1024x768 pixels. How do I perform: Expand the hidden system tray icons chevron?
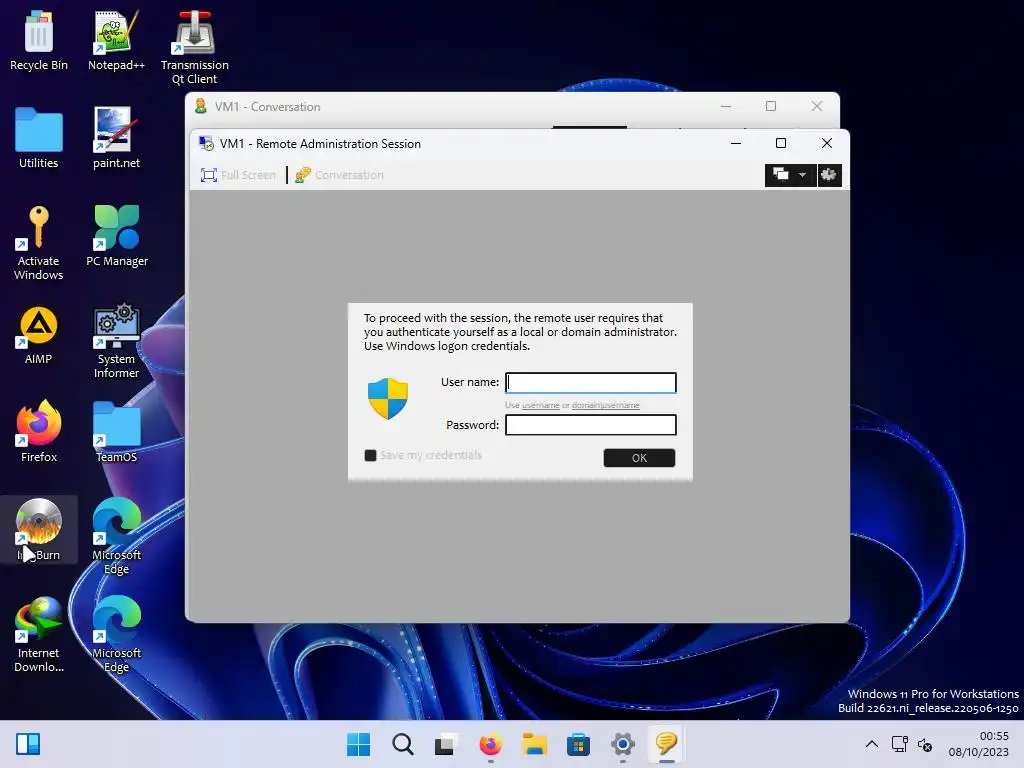pyautogui.click(x=872, y=744)
